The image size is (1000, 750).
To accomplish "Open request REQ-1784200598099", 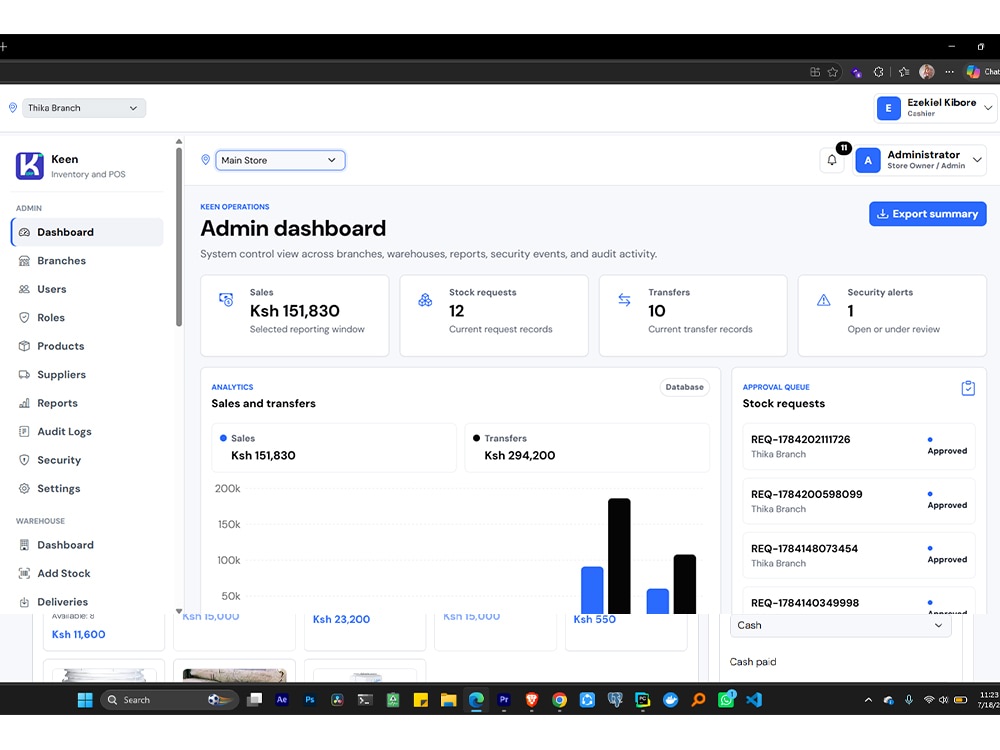I will click(859, 501).
